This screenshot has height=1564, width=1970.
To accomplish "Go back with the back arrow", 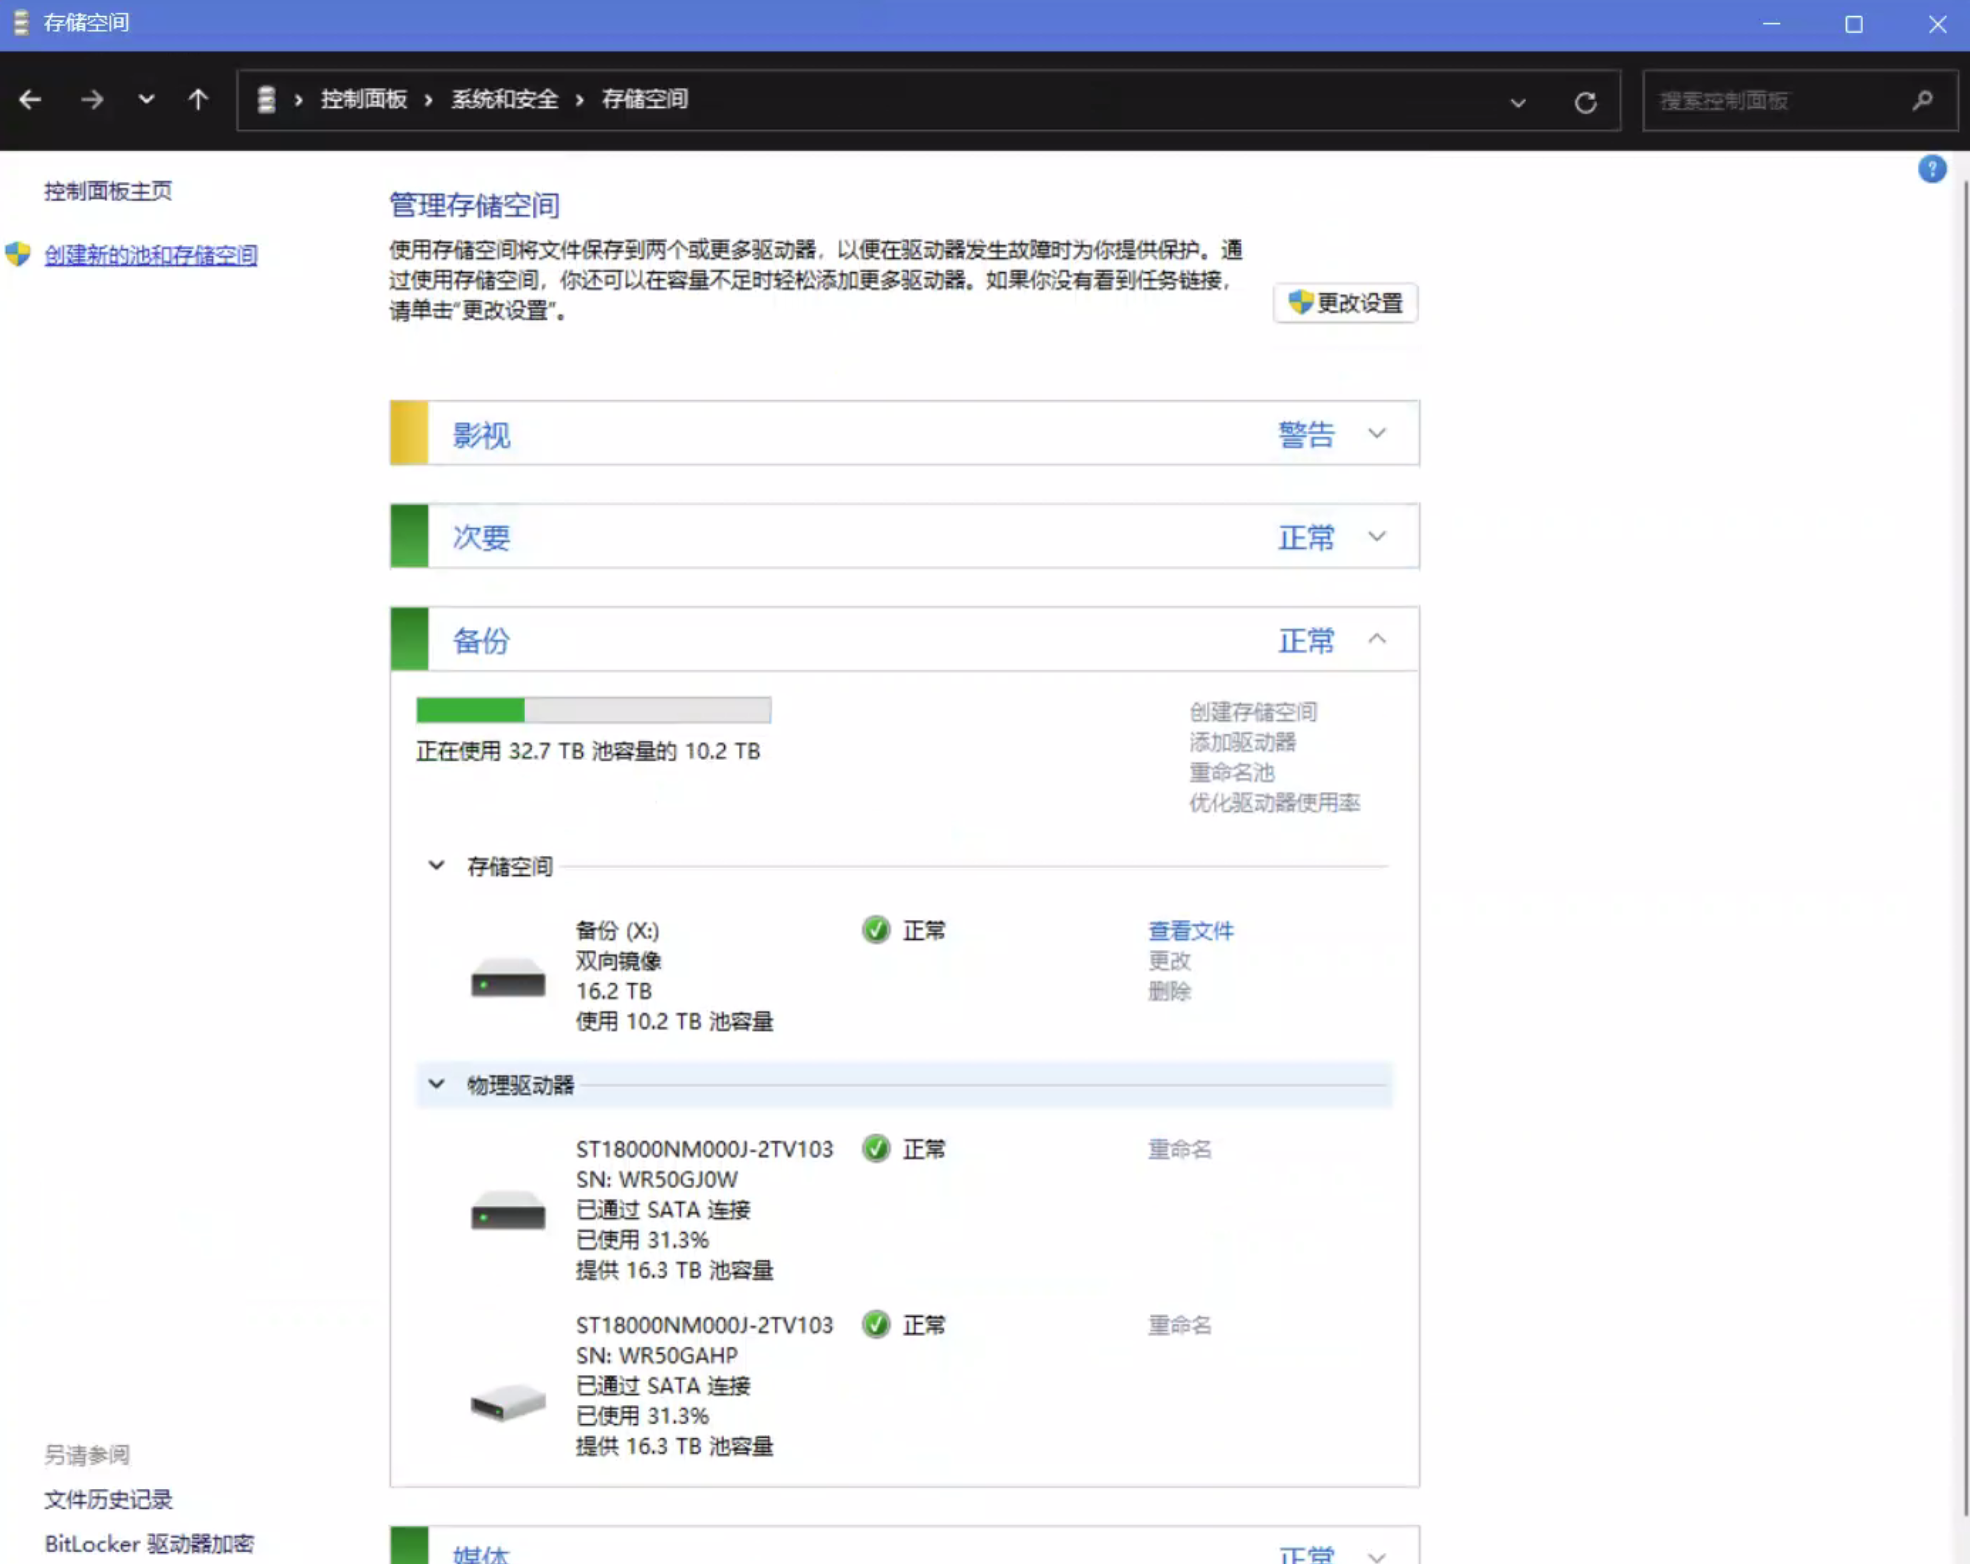I will (x=30, y=99).
